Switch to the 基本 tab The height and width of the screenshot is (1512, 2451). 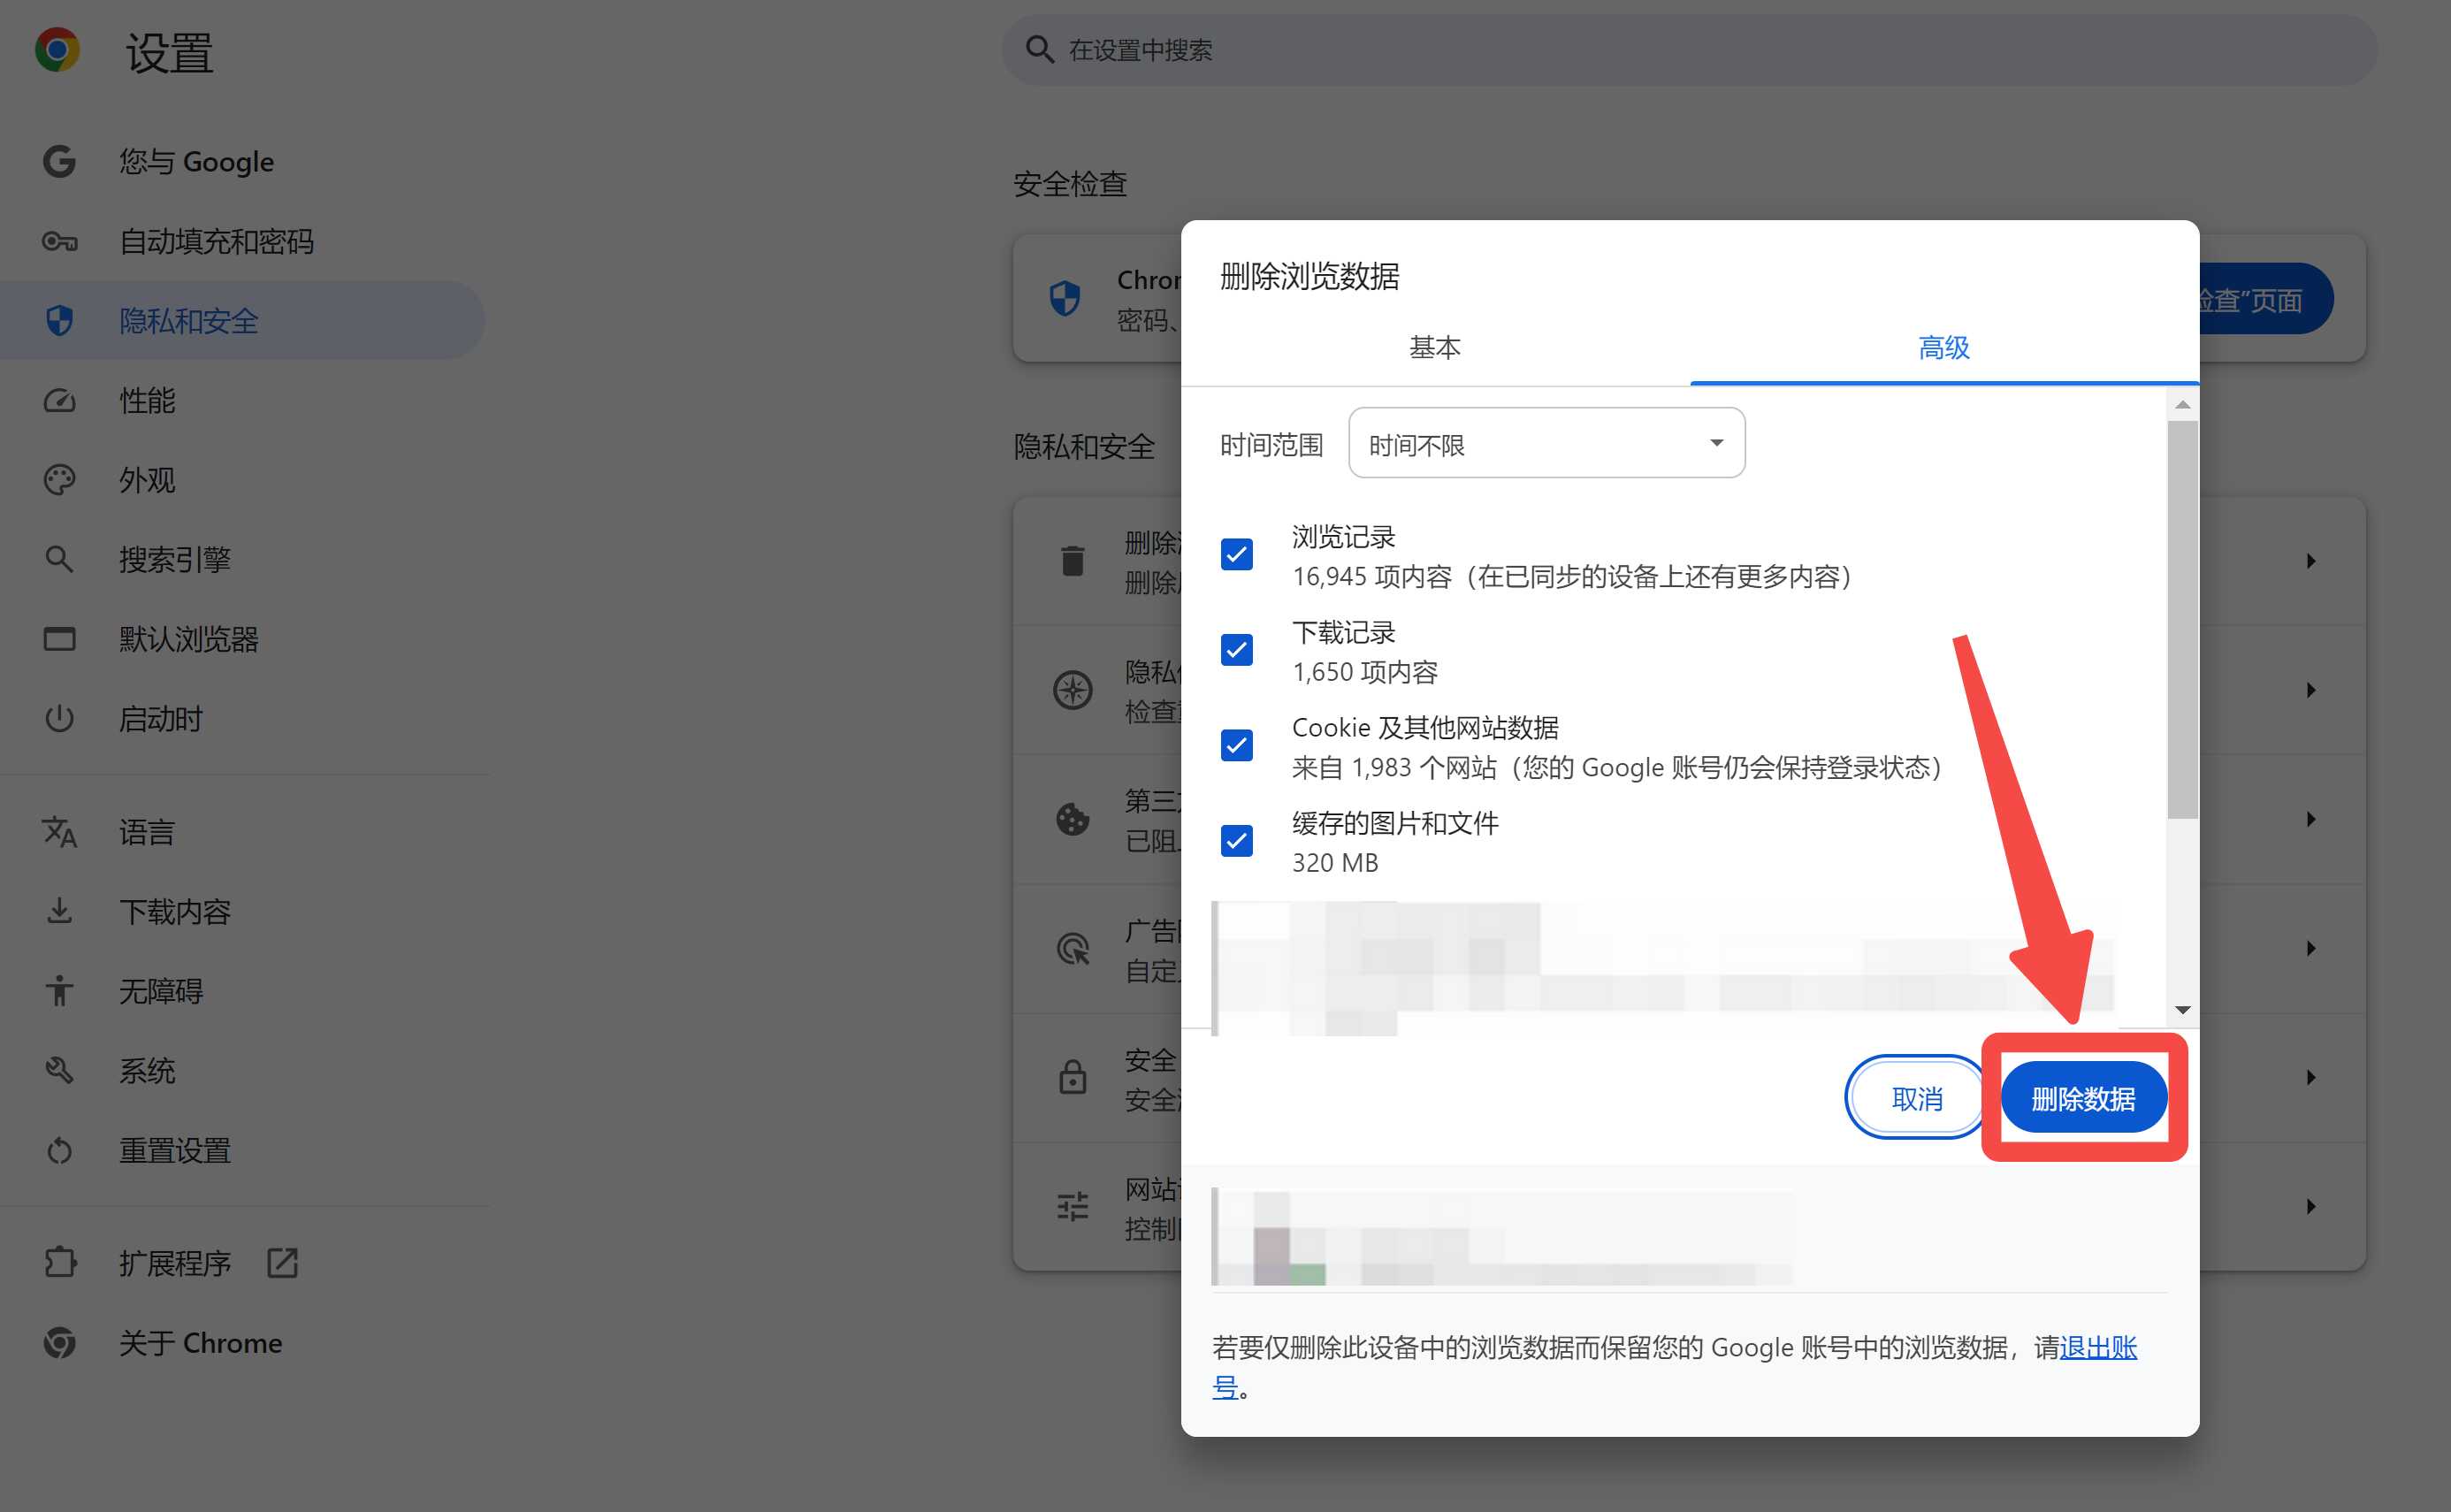(1435, 347)
